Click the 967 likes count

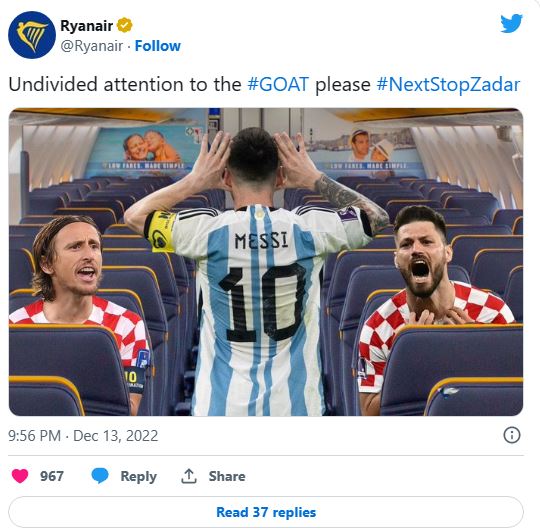coord(52,476)
